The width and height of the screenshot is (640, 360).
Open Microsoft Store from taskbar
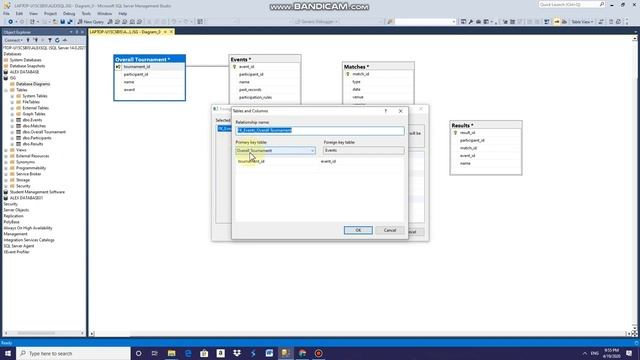click(x=204, y=353)
